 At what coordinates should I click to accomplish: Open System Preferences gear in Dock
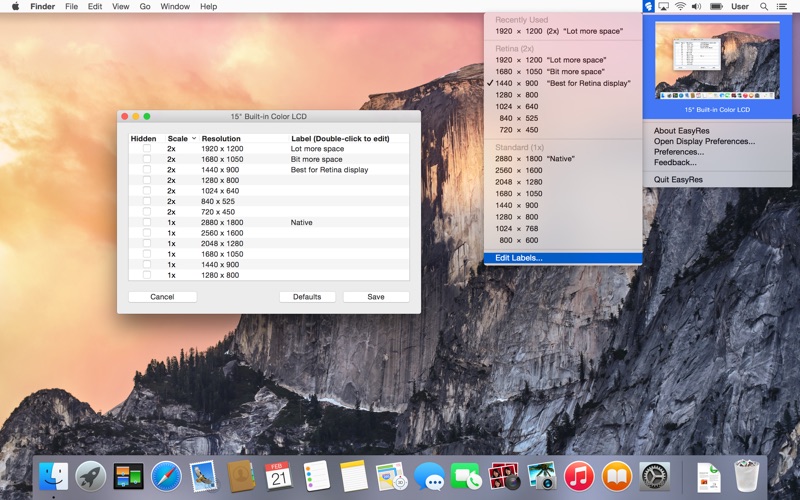click(x=655, y=477)
